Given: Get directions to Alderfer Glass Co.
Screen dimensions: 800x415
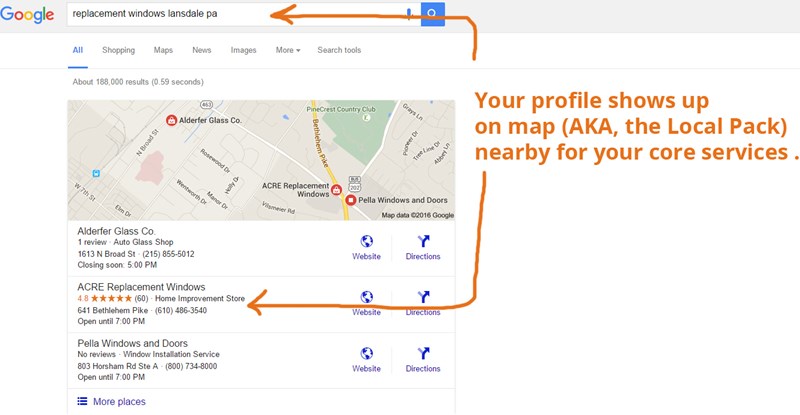Looking at the screenshot, I should 422,242.
